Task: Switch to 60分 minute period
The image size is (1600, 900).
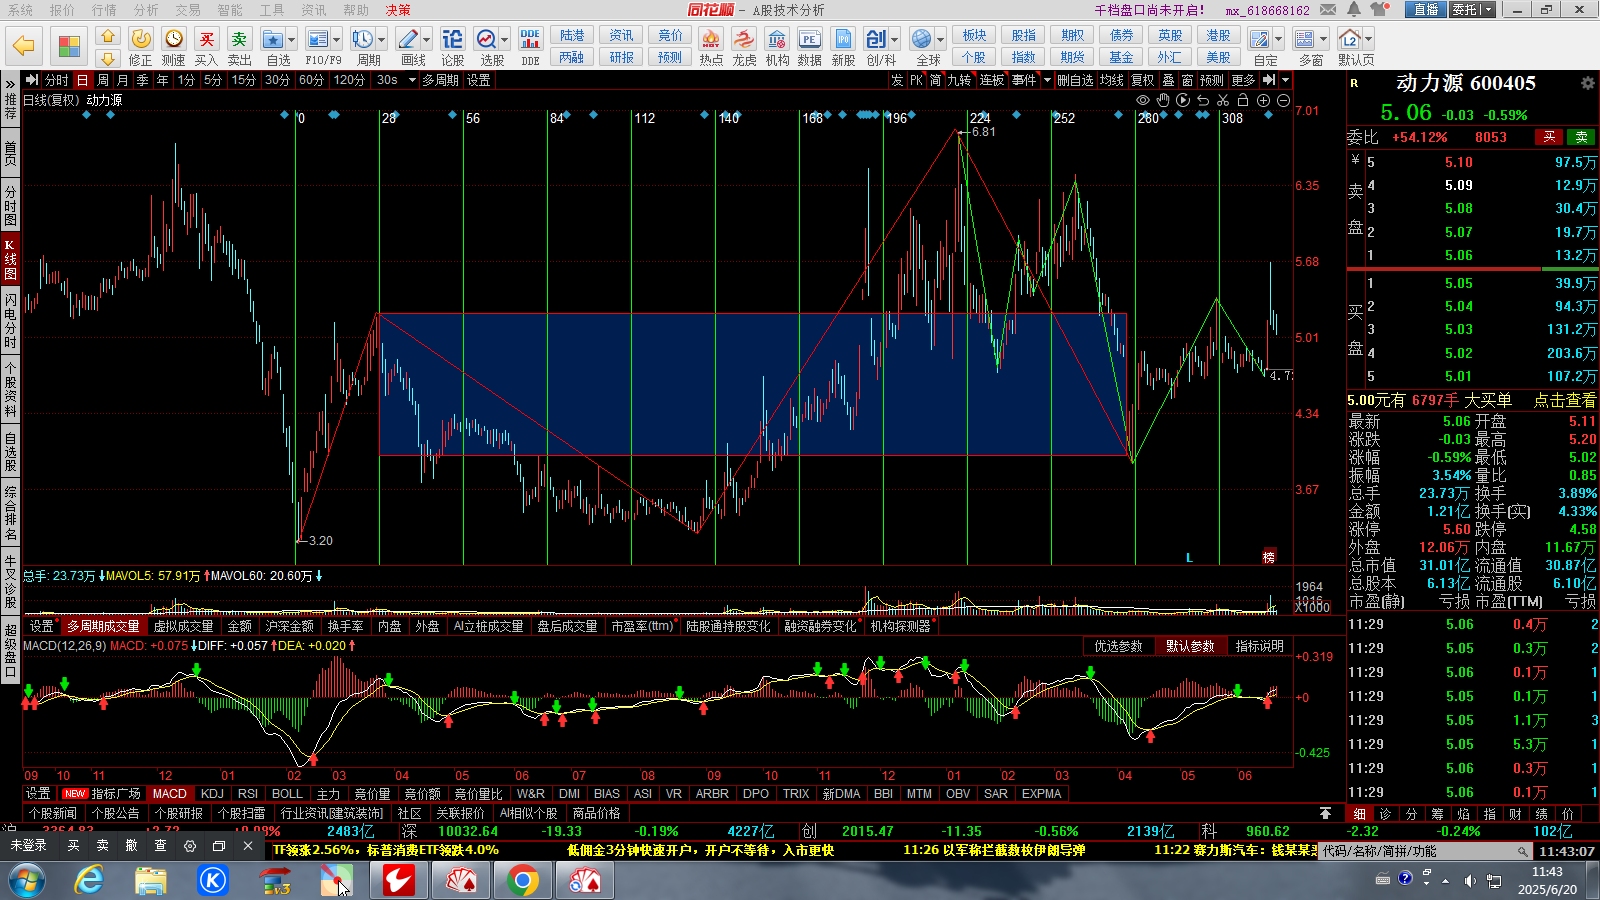Action: pos(311,80)
